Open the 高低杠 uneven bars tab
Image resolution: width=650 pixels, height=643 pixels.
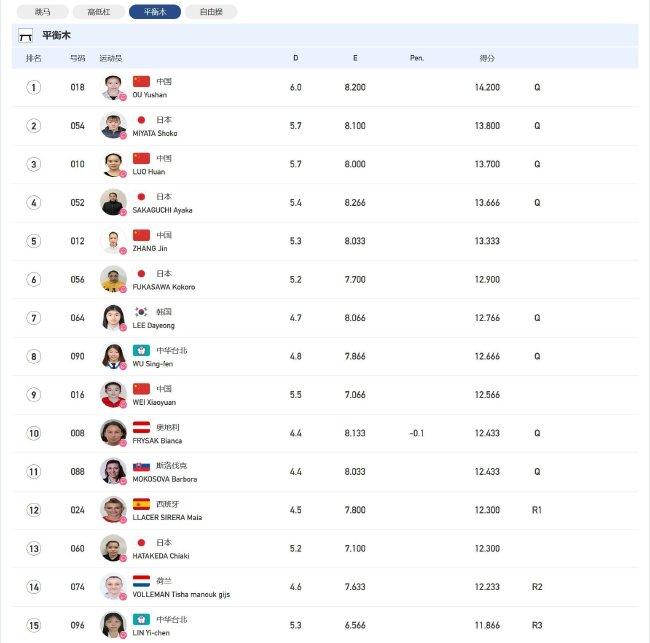[x=99, y=12]
